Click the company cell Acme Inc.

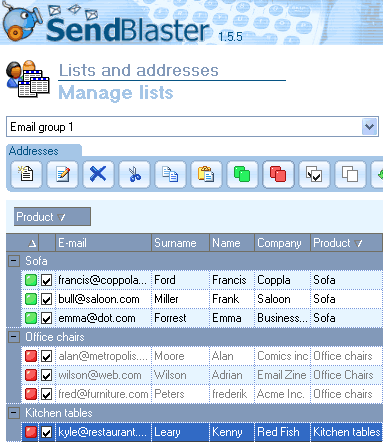[x=282, y=394]
